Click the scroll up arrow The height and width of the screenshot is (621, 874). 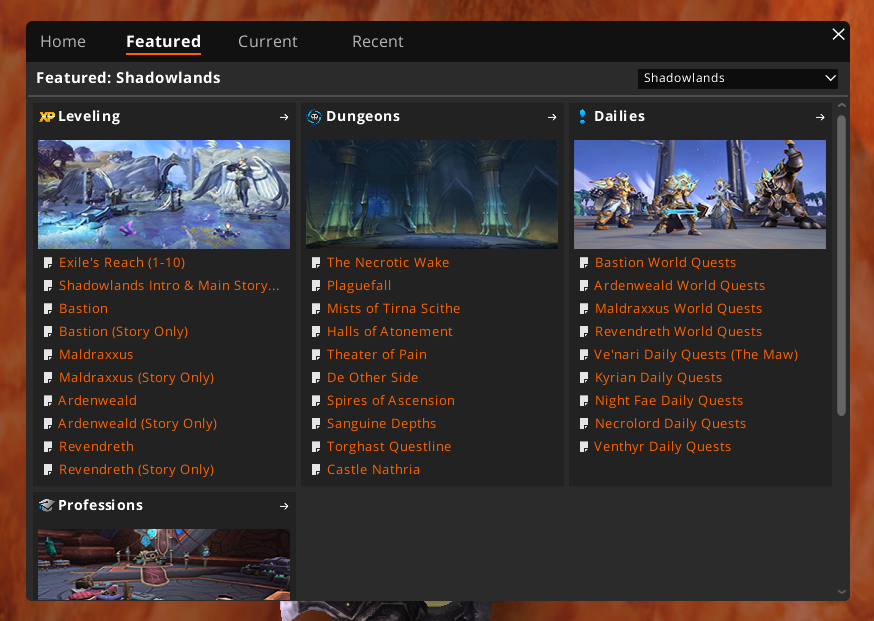(x=842, y=105)
